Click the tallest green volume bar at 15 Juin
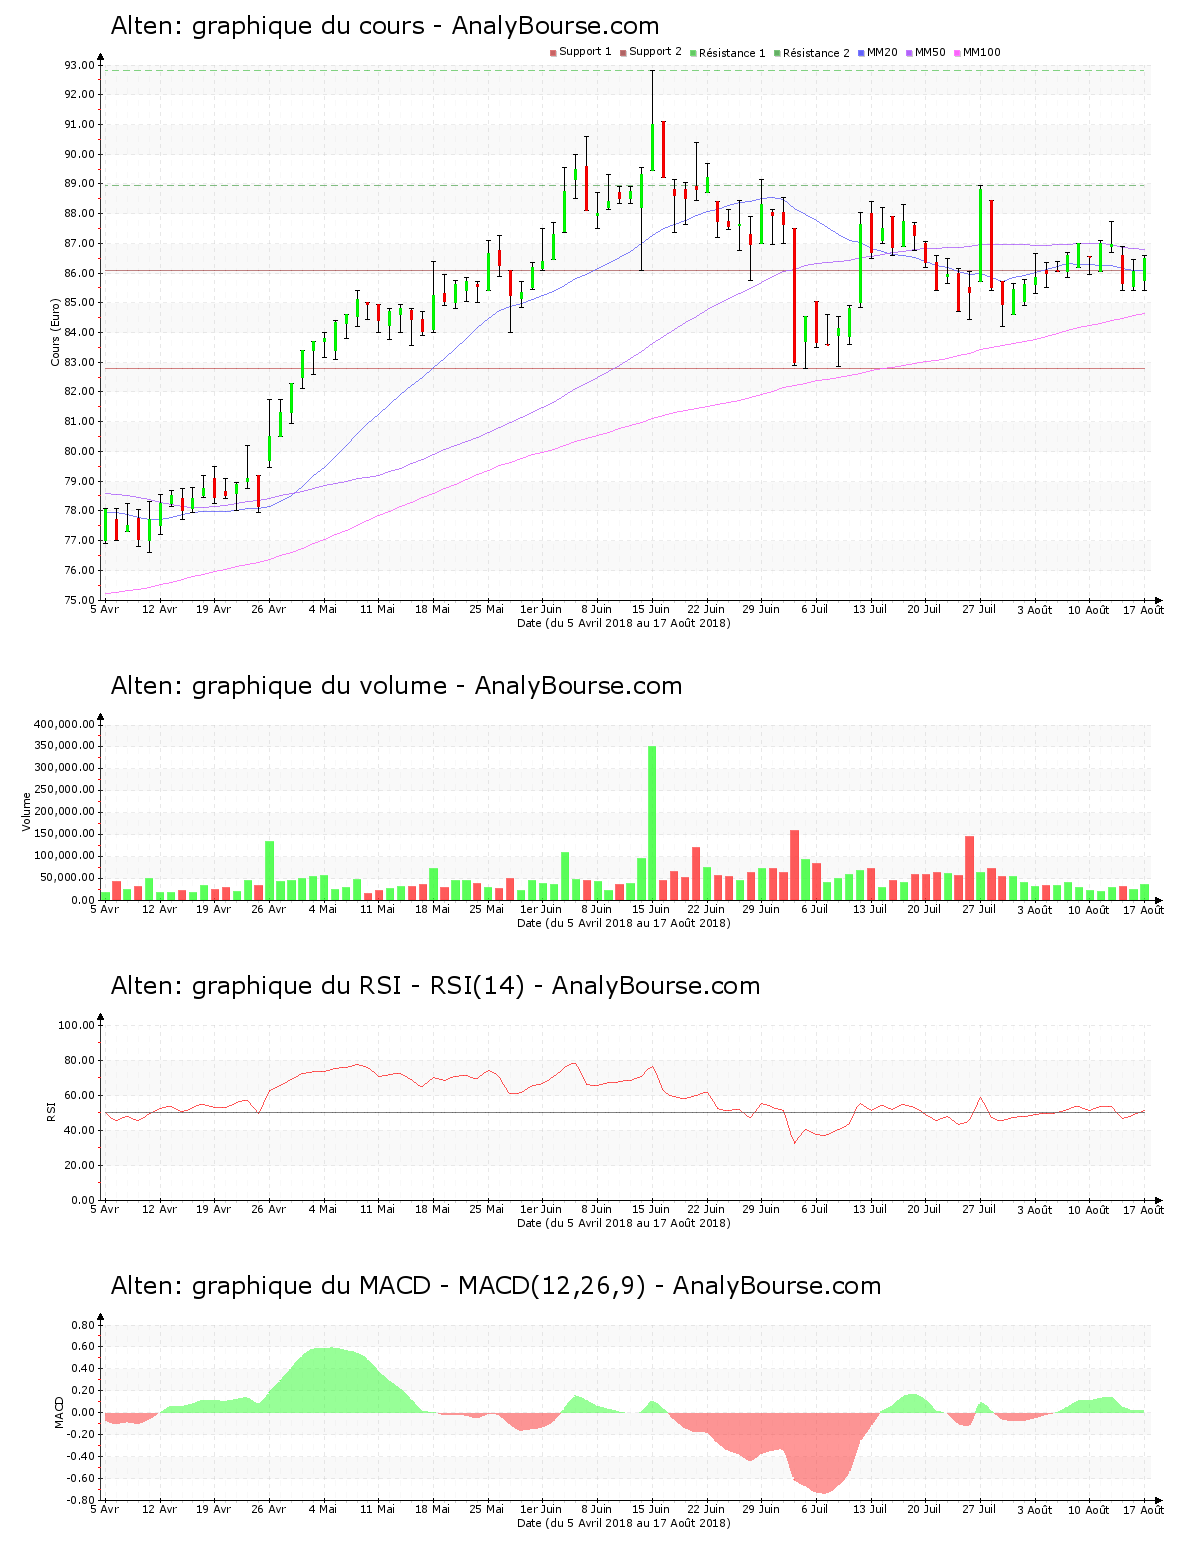Viewport: 1200px width, 1550px height. (652, 823)
